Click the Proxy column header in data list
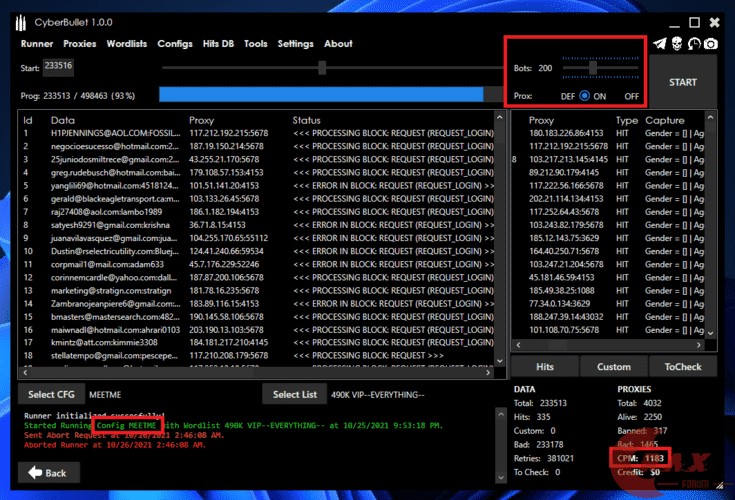The image size is (735, 500). pos(202,120)
